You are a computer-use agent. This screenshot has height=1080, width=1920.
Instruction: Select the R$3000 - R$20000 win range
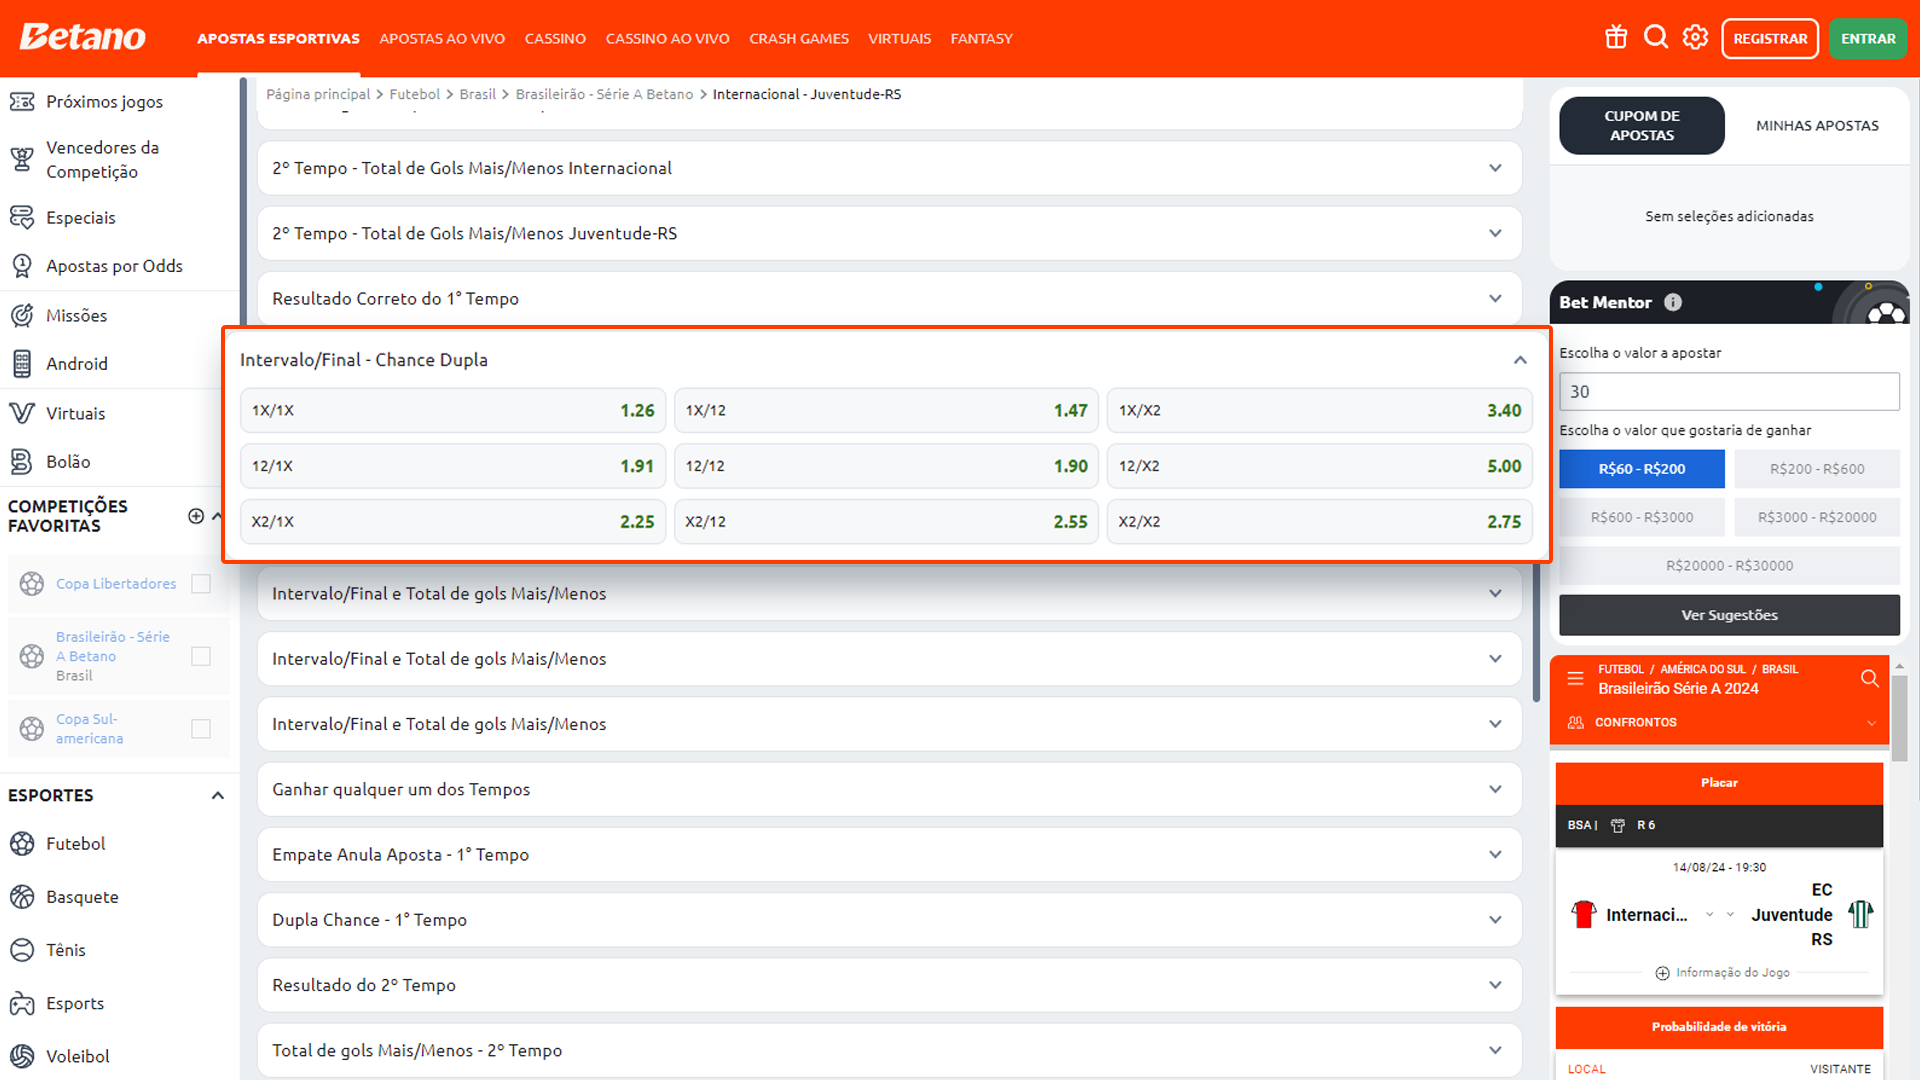pos(1817,517)
